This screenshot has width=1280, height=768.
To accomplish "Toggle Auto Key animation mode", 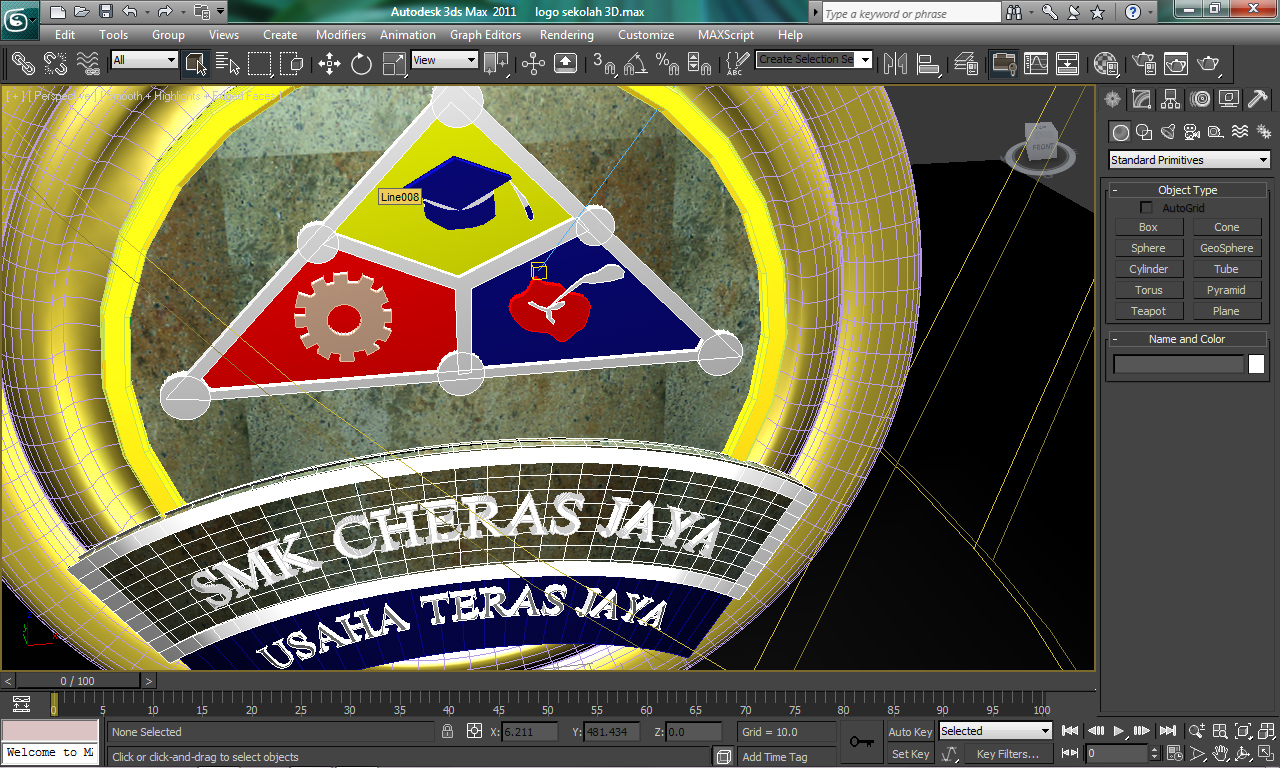I will coord(909,731).
